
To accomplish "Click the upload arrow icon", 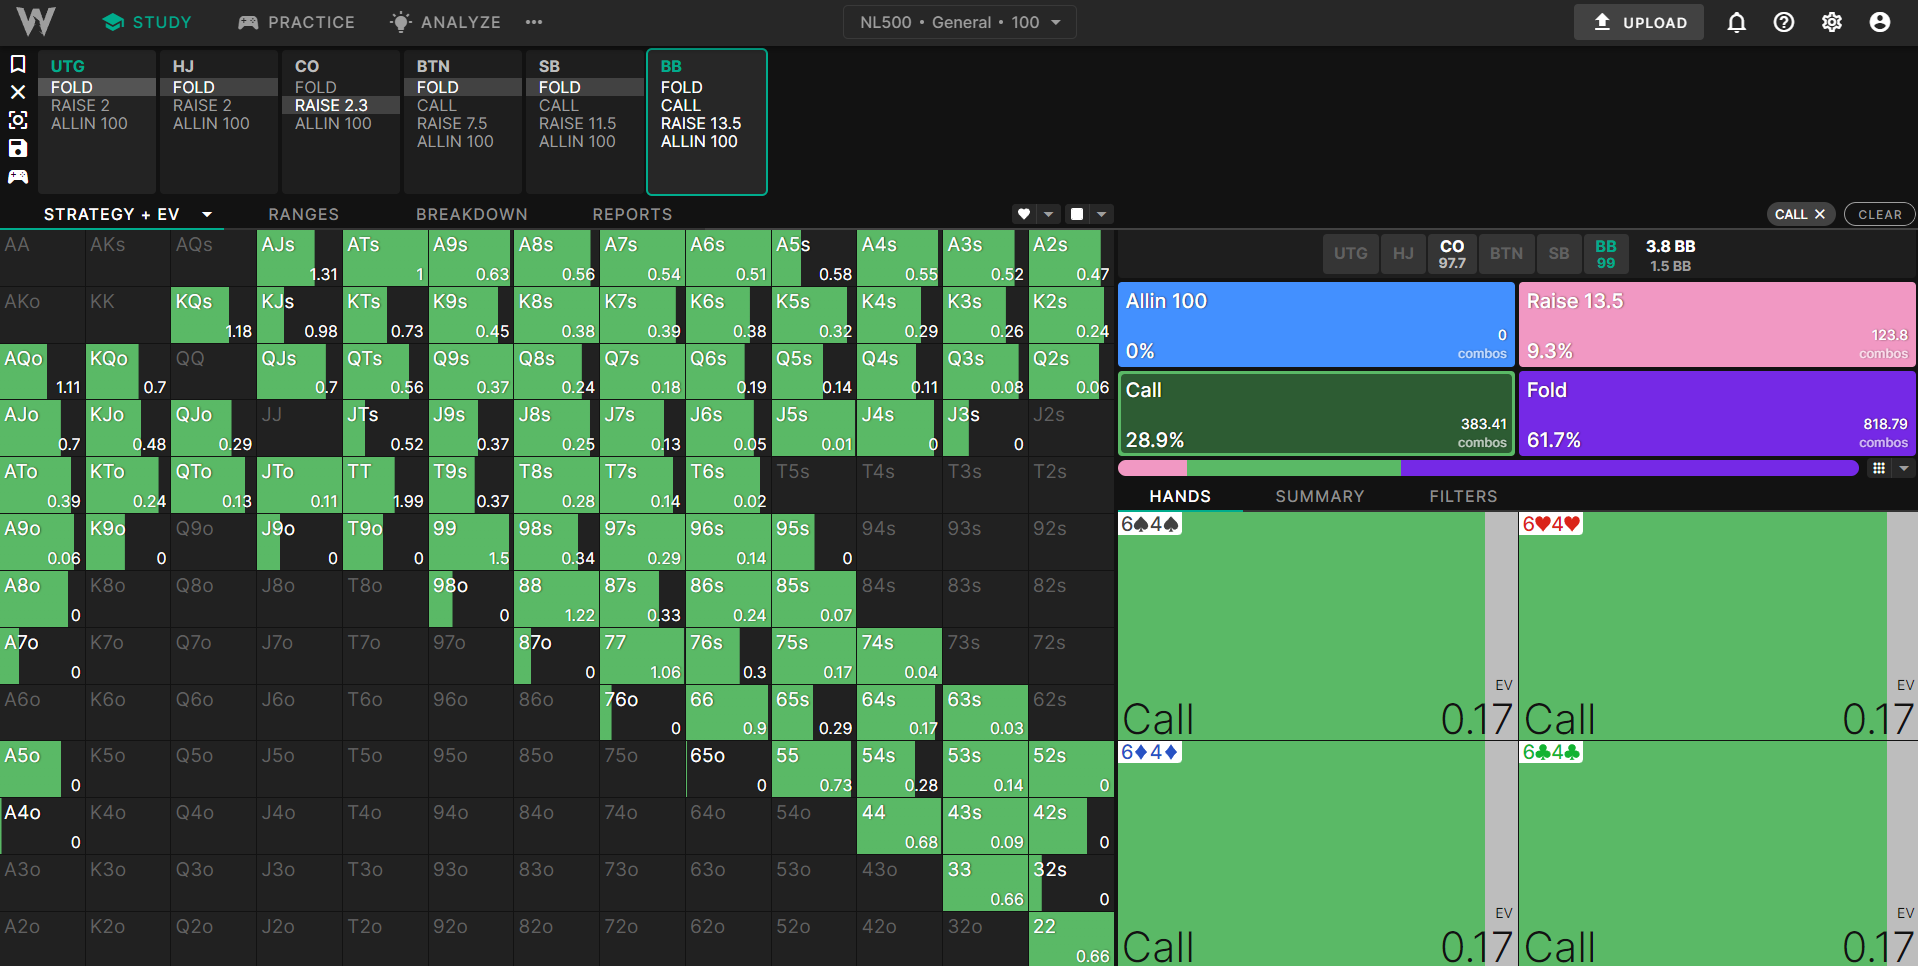I will pyautogui.click(x=1602, y=22).
